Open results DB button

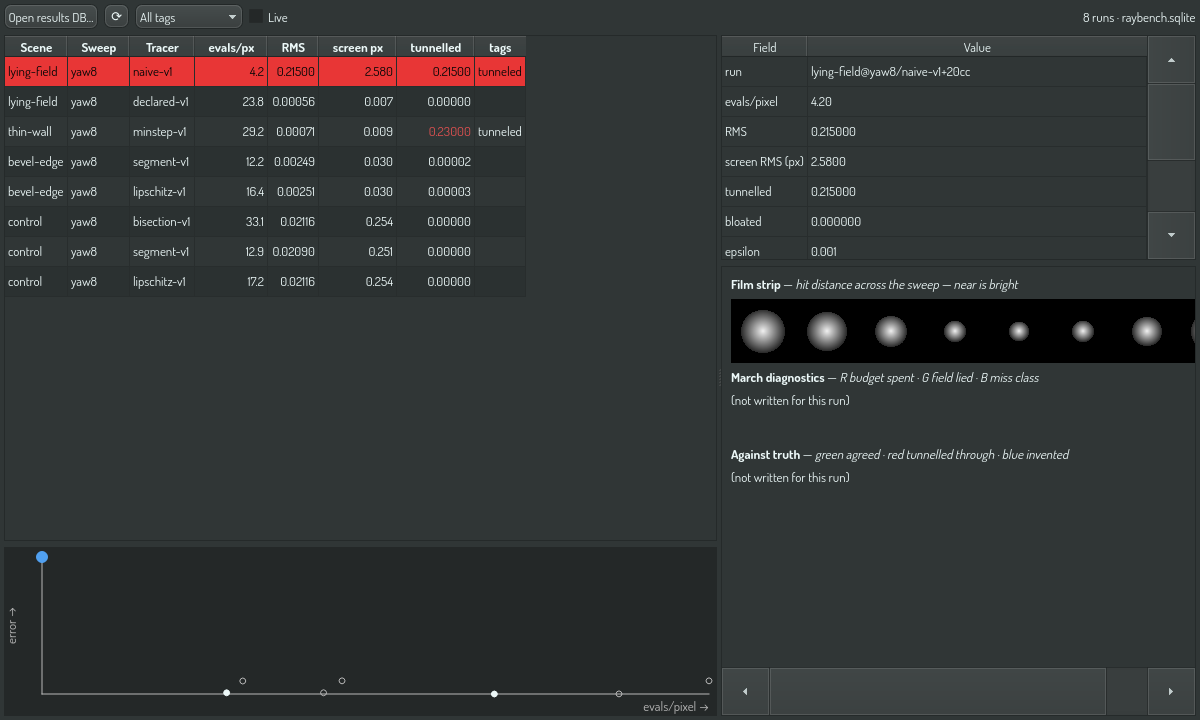(x=51, y=17)
